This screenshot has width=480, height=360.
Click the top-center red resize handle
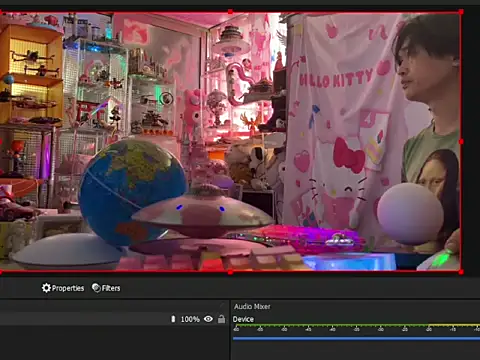click(x=230, y=12)
